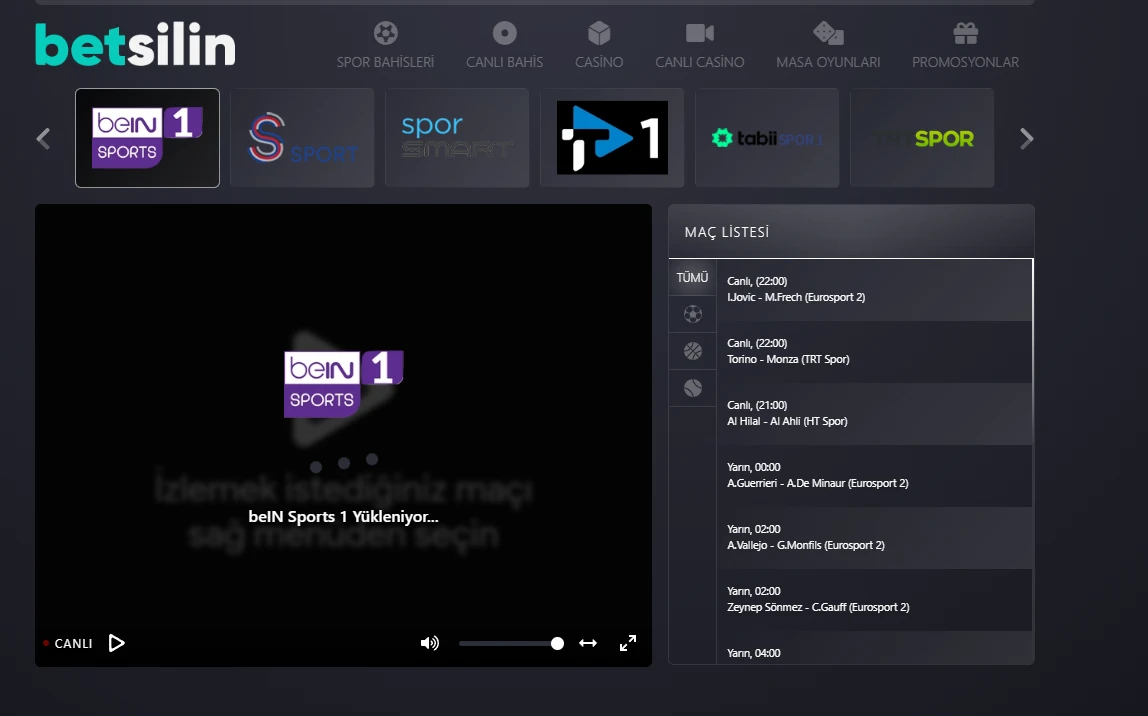Select the TÜMÜ filter tab
This screenshot has width=1148, height=716.
click(693, 277)
